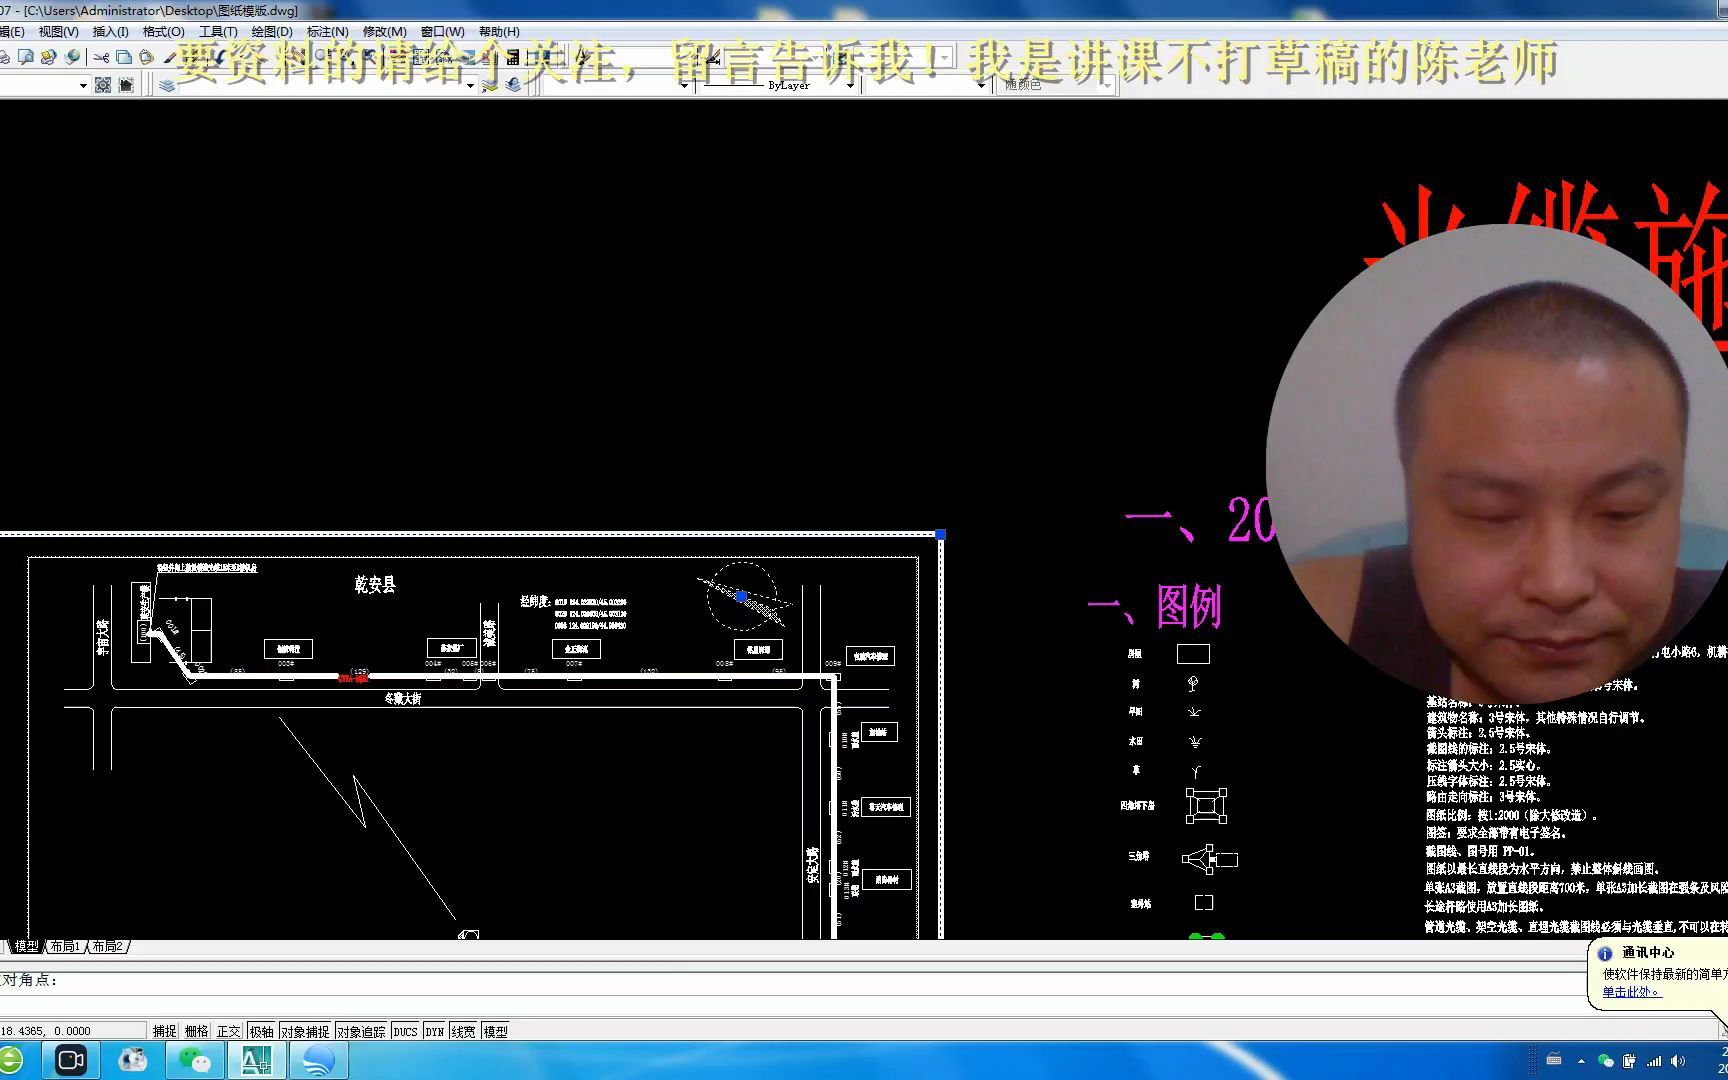Open the blue globe app in taskbar
The height and width of the screenshot is (1080, 1728).
click(318, 1060)
